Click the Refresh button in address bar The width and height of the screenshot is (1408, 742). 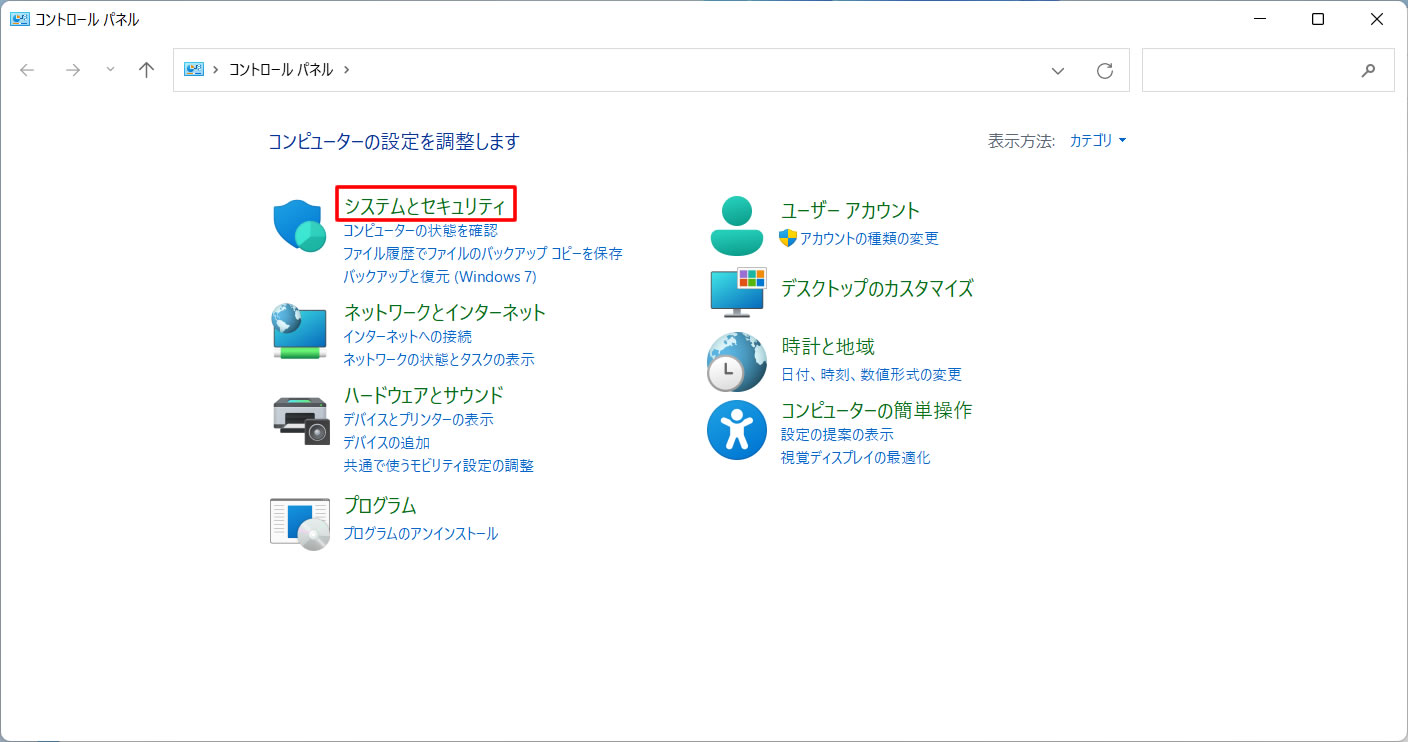[1105, 70]
